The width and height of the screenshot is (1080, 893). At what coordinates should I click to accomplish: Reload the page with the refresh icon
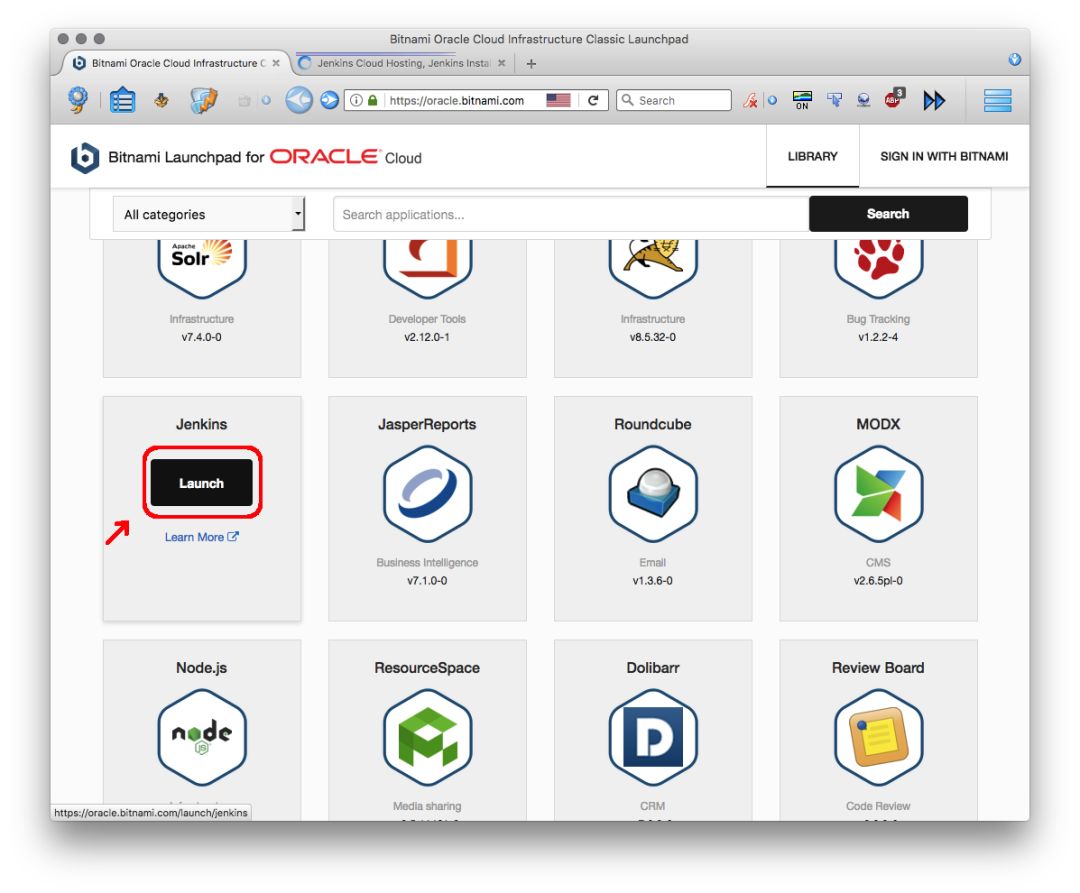pos(593,101)
